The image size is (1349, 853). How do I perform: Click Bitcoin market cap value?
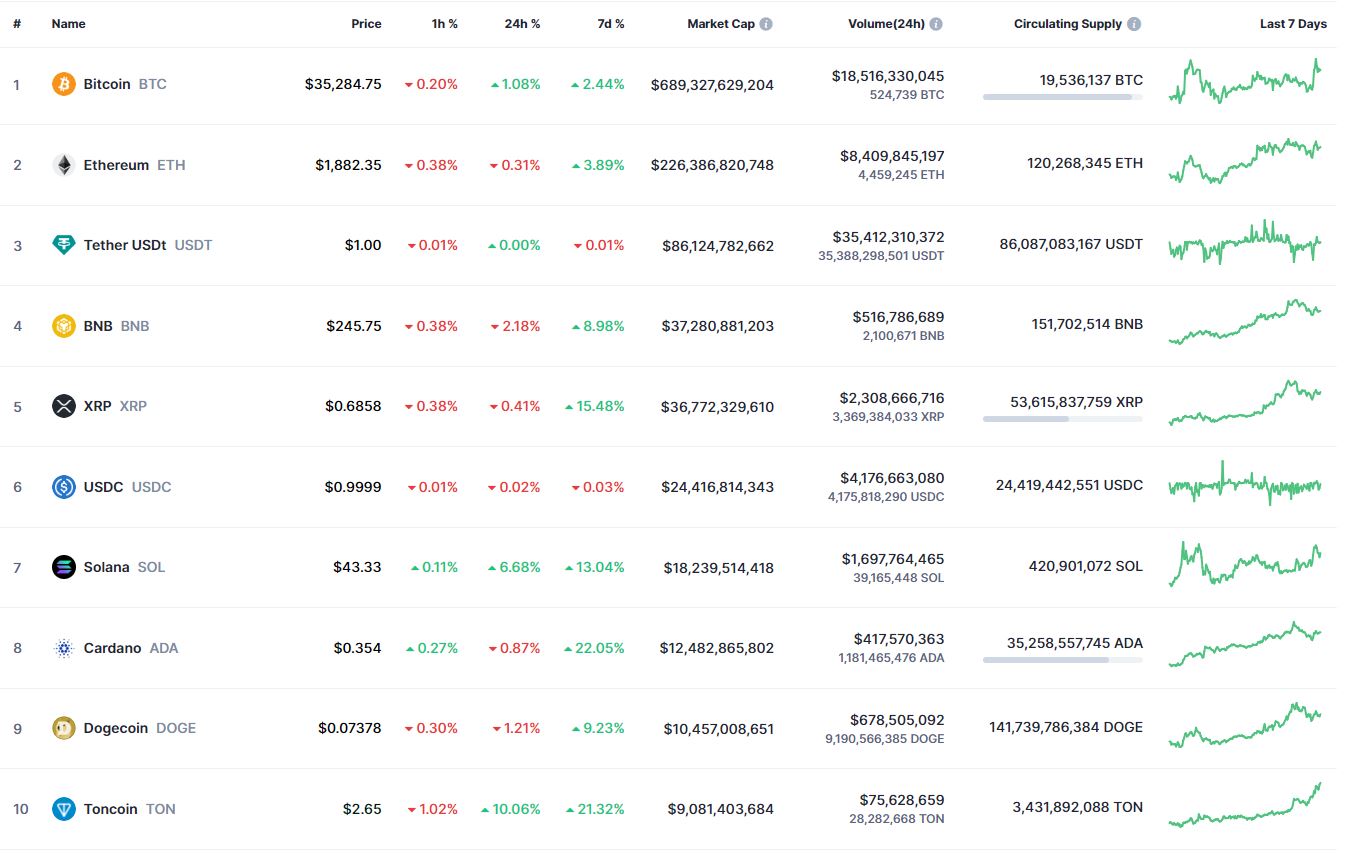pos(712,85)
